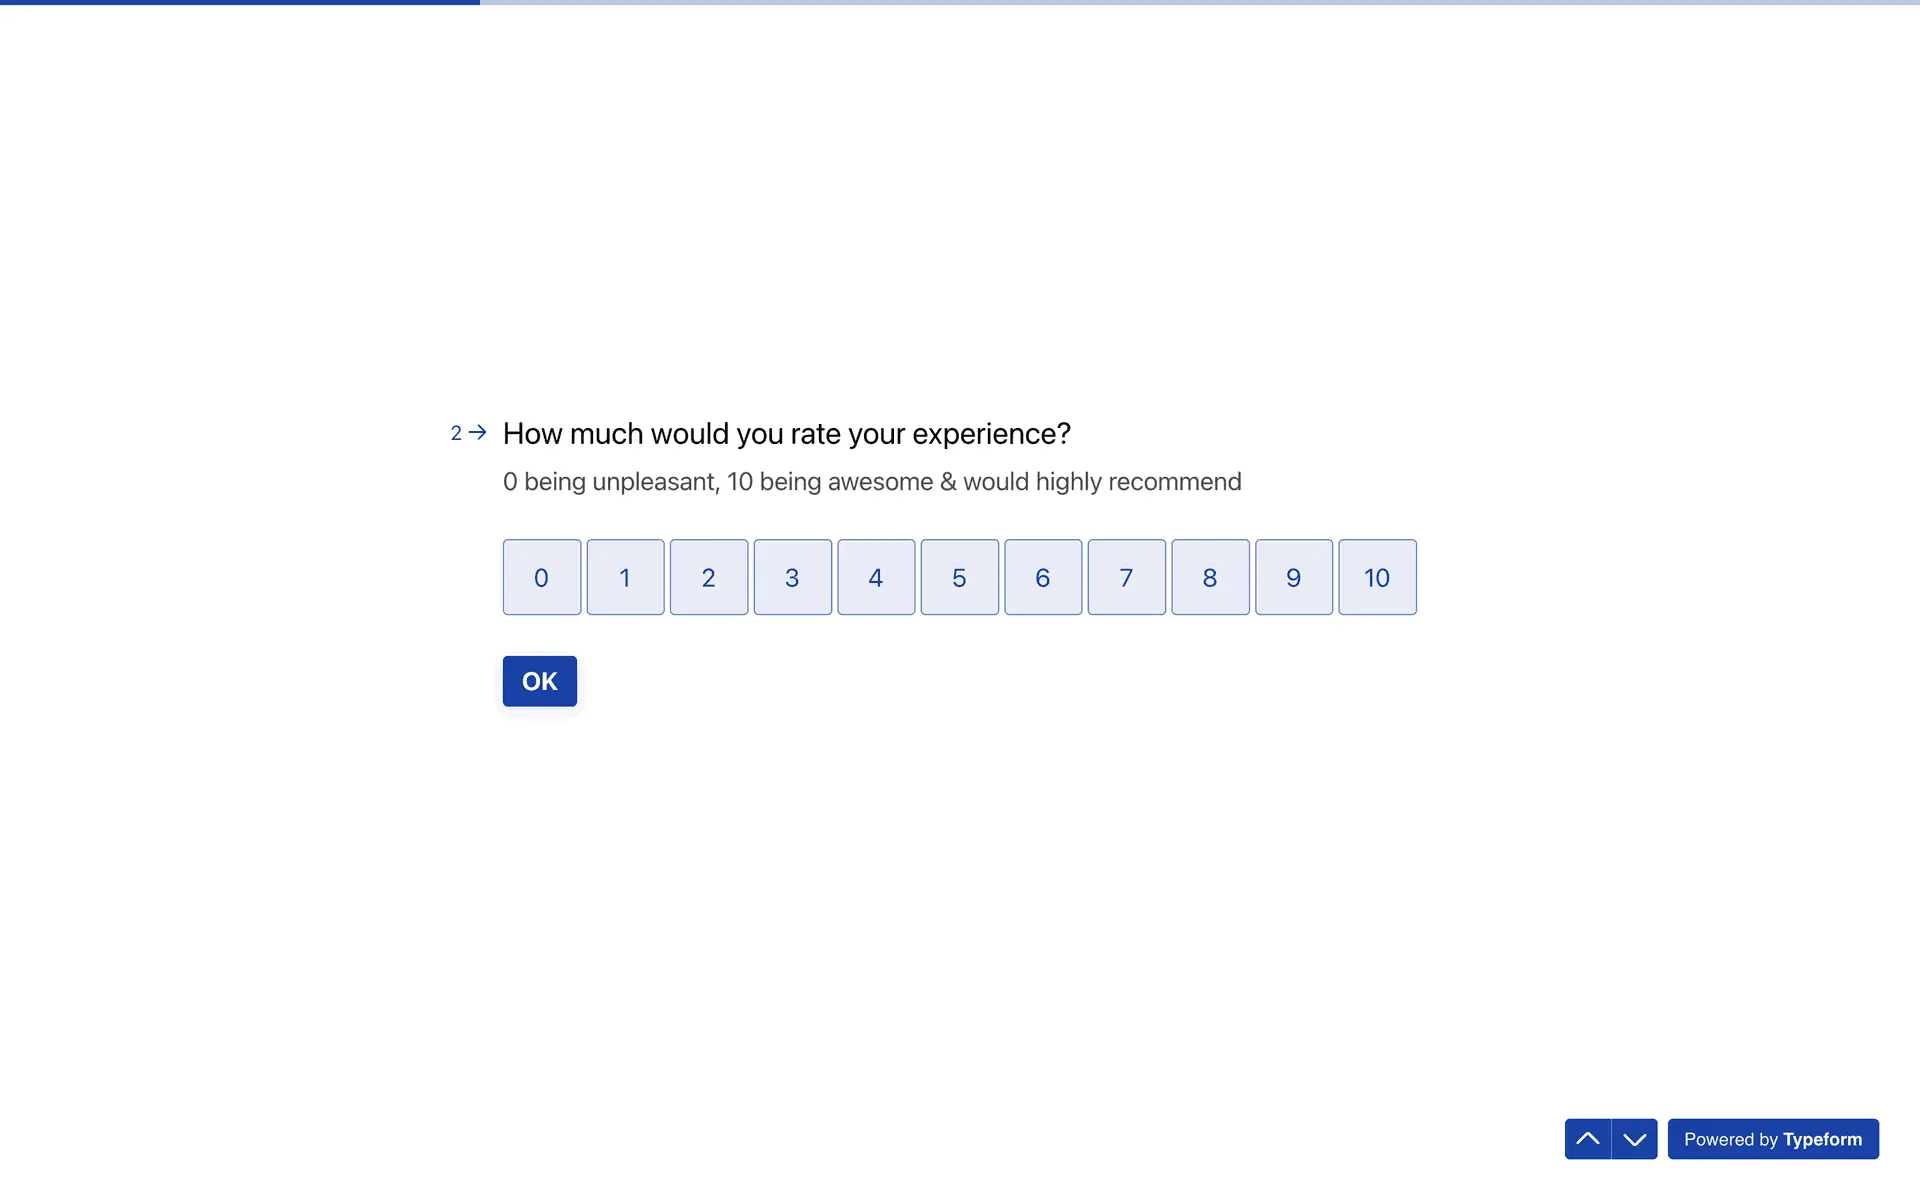The width and height of the screenshot is (1920, 1200).
Task: Select rating 3 box
Action: click(x=792, y=577)
